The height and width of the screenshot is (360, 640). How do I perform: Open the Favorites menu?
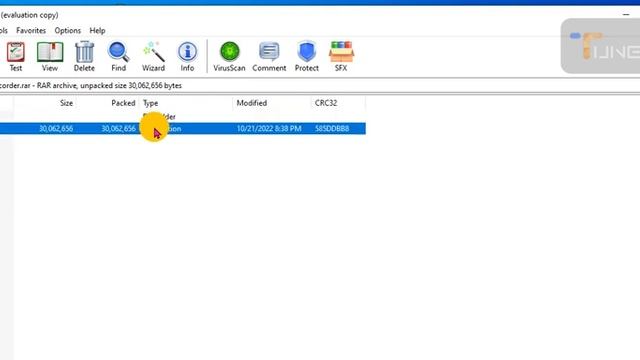click(31, 31)
